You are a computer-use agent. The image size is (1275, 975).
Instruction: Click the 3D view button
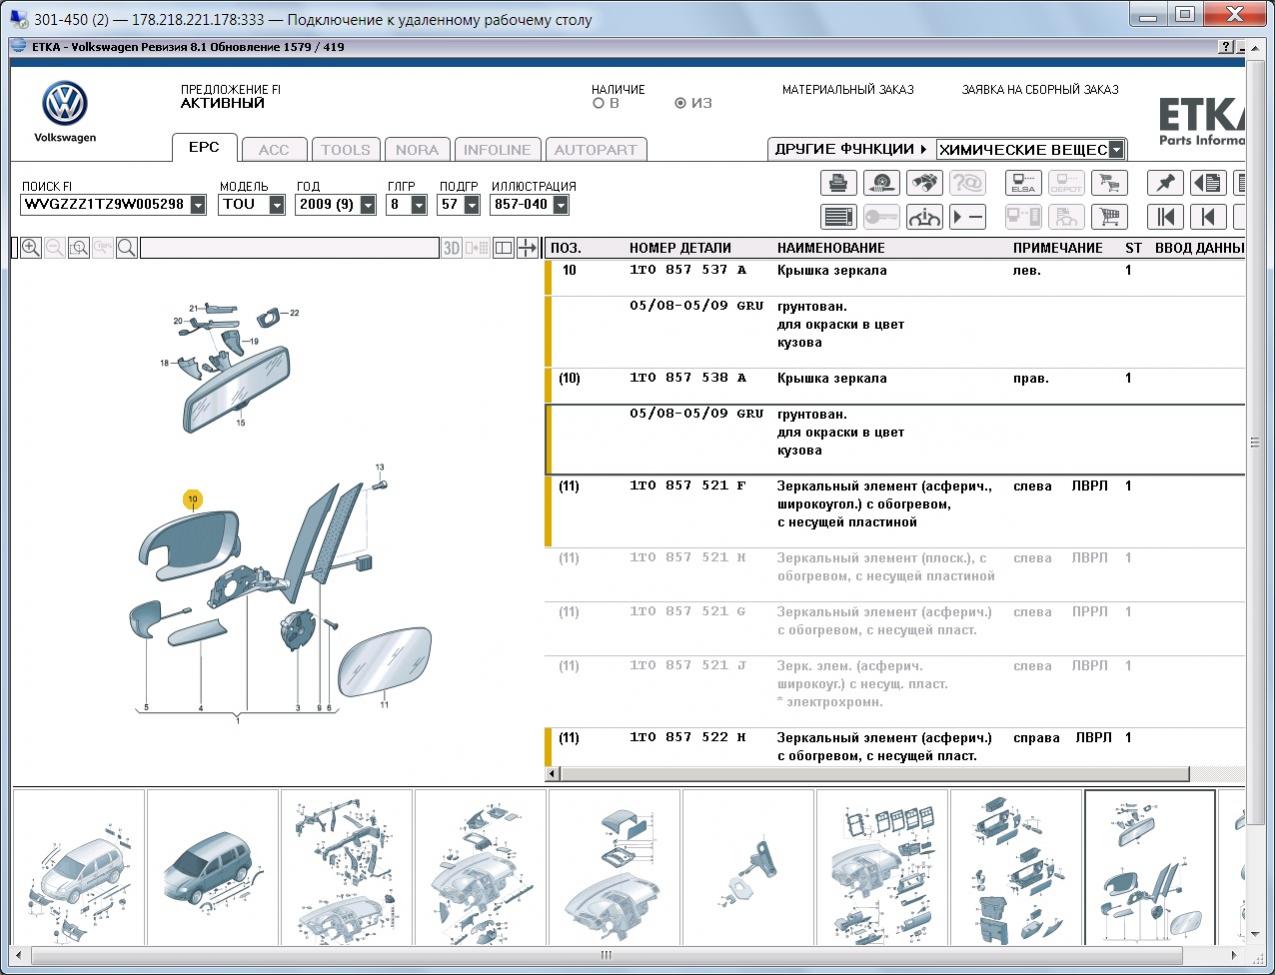click(452, 248)
